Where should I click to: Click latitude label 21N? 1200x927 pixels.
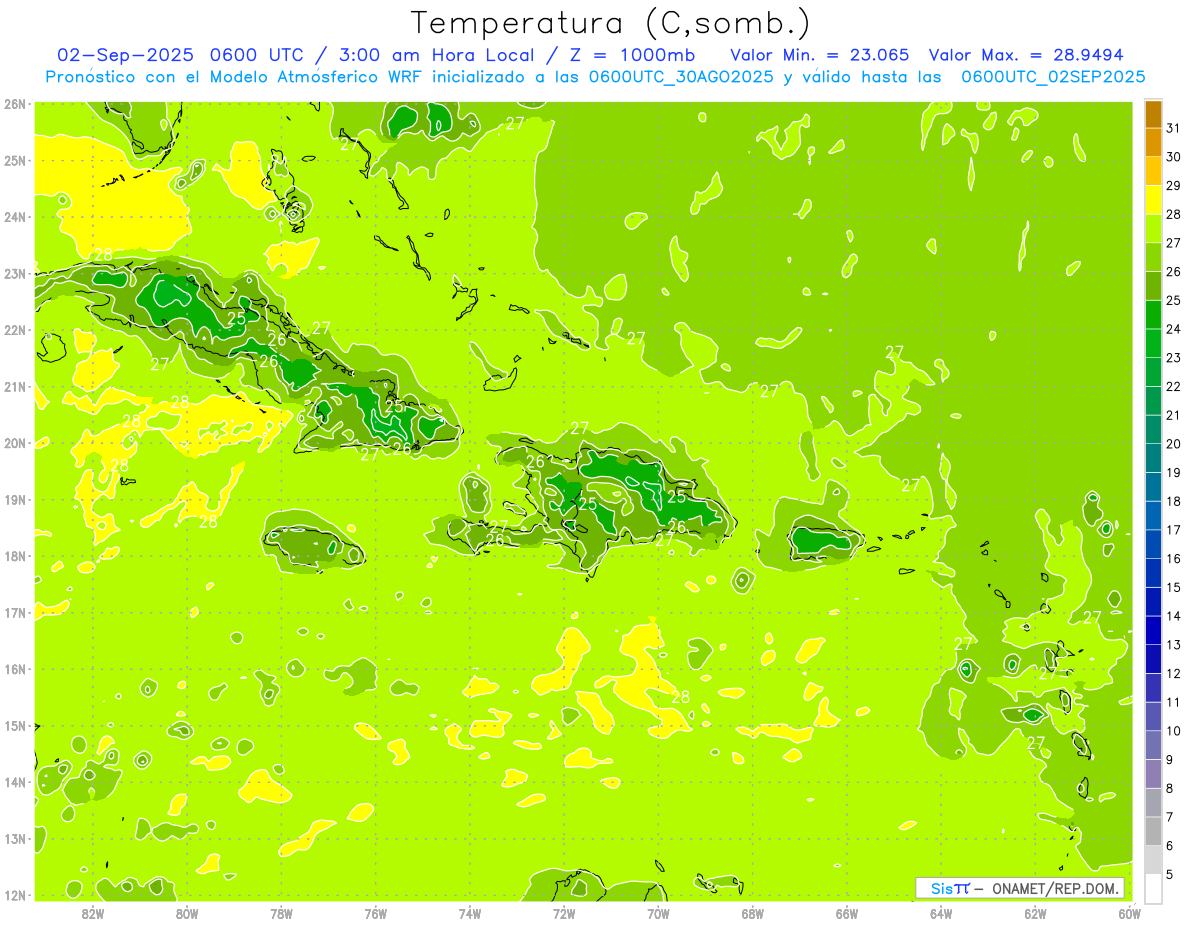[15, 387]
